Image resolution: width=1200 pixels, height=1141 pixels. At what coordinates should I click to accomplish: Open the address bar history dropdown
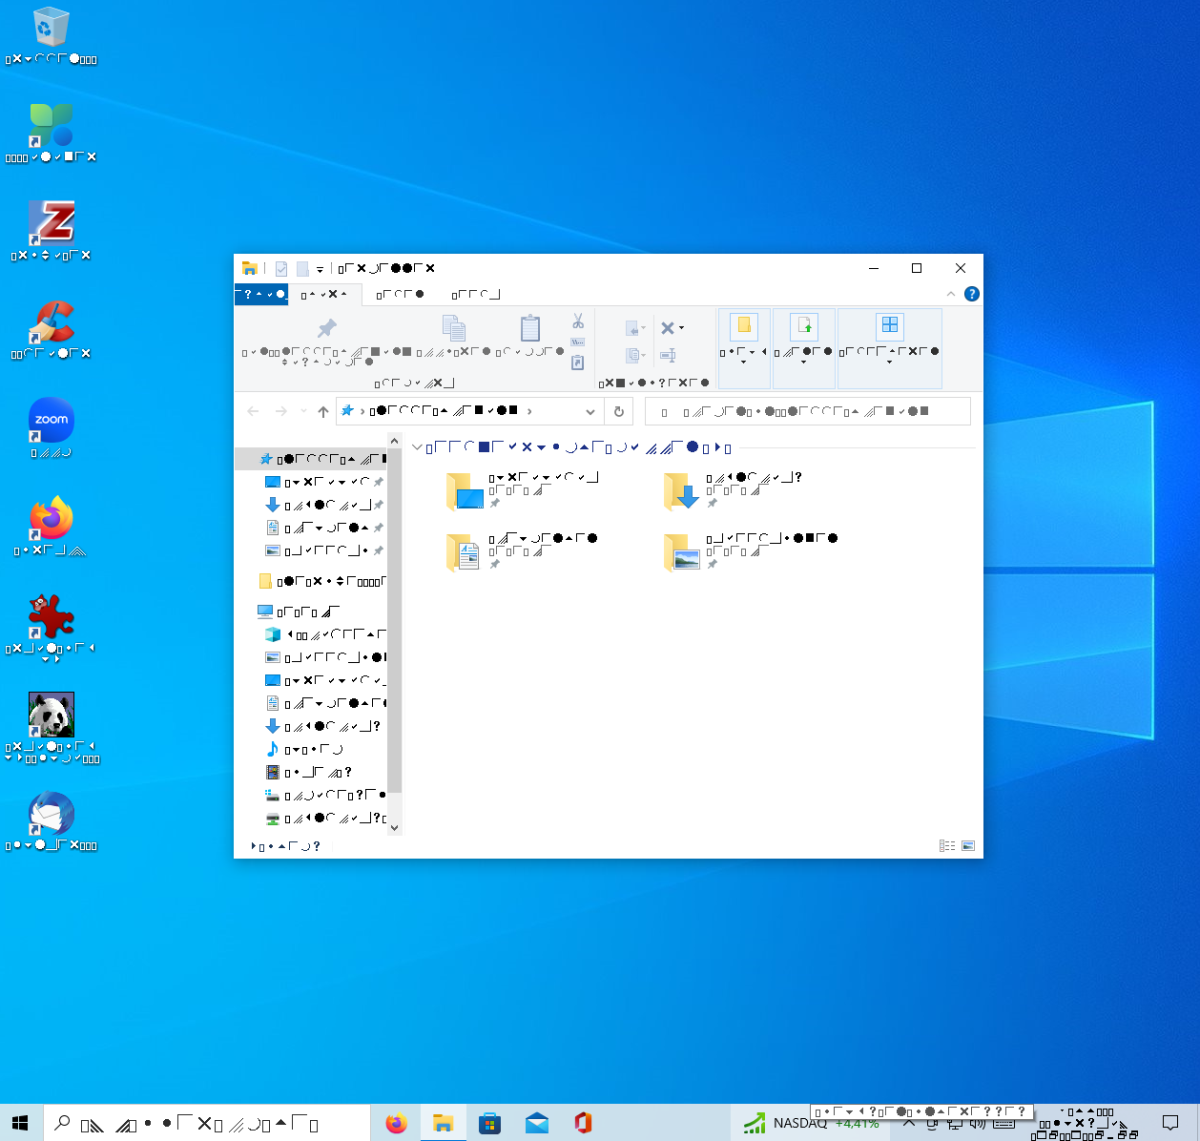pyautogui.click(x=590, y=411)
